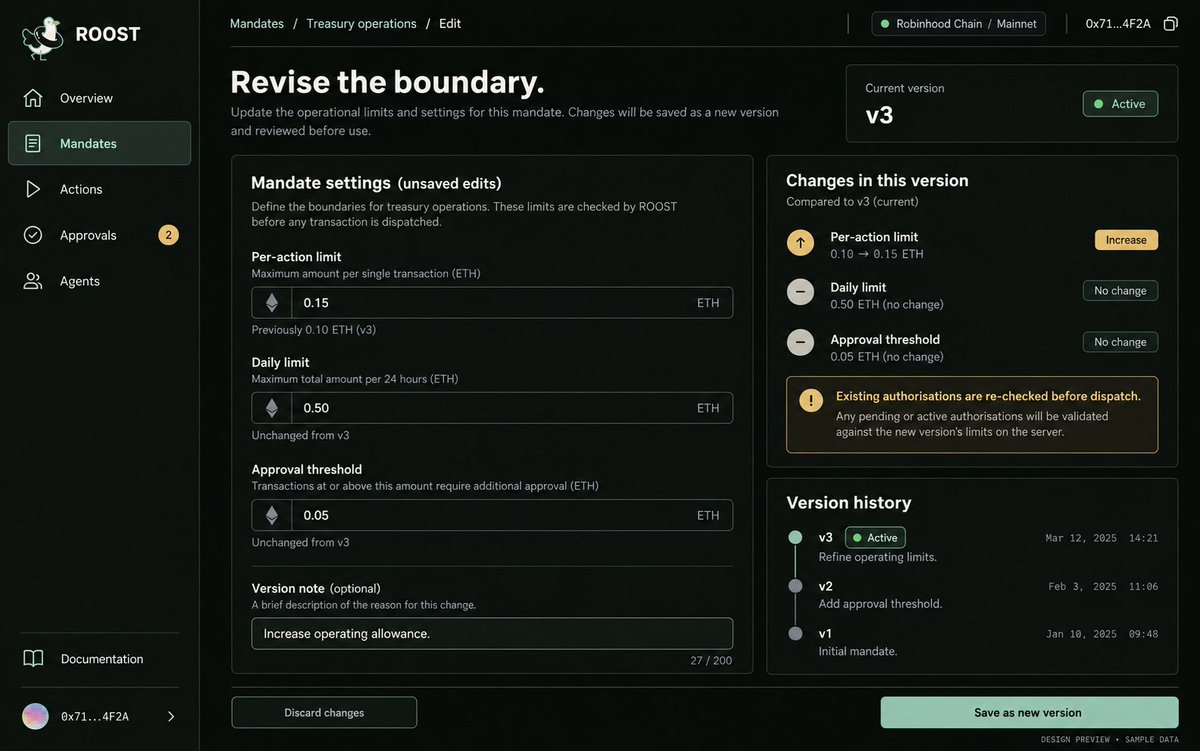Click wallet address 0x71...4F2A in header
Screen dimensions: 1200x751
pos(1118,23)
